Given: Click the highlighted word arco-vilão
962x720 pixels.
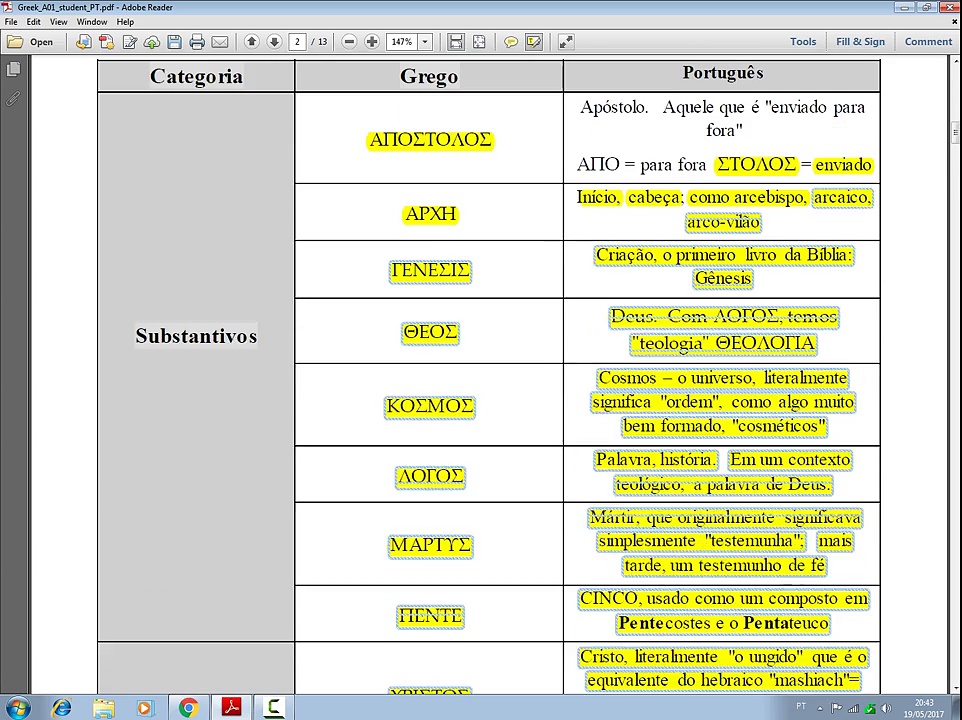Looking at the screenshot, I should coord(723,221).
